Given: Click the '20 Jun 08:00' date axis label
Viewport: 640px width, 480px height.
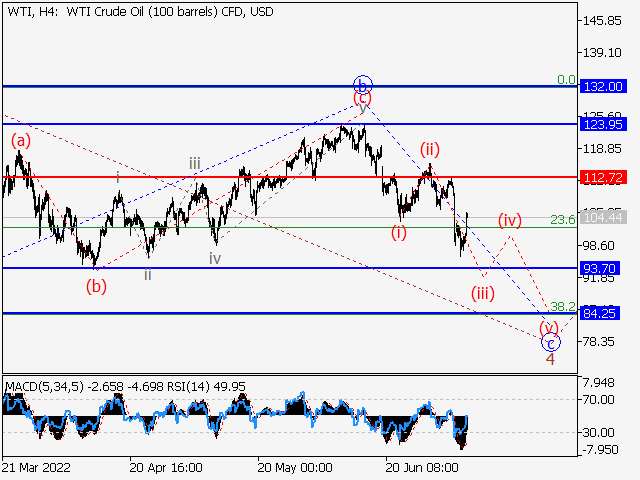Looking at the screenshot, I should (x=422, y=467).
